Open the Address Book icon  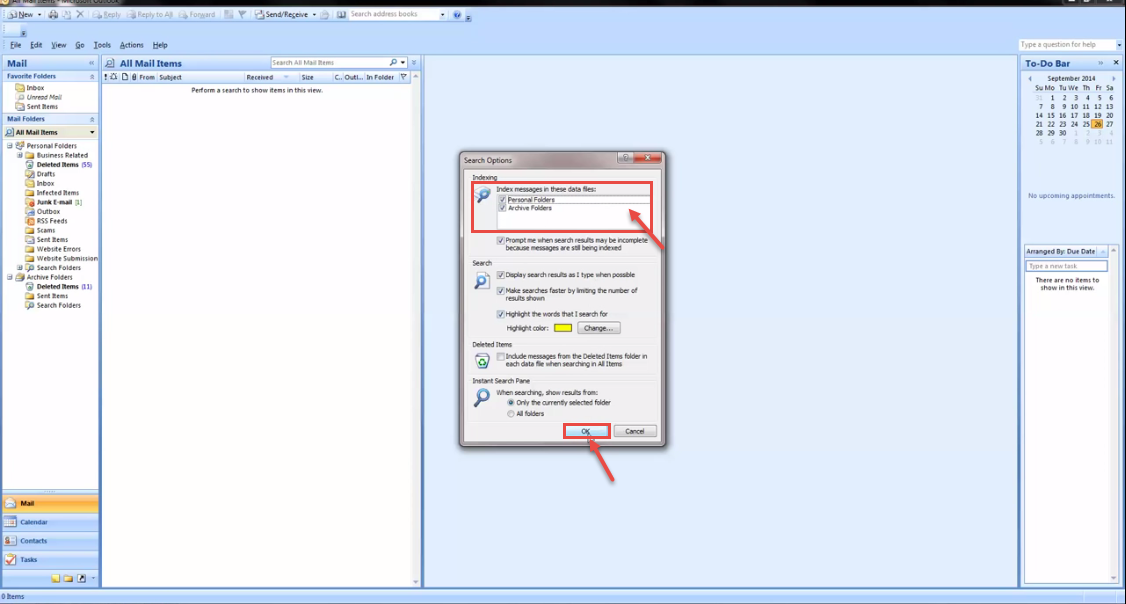[x=341, y=14]
